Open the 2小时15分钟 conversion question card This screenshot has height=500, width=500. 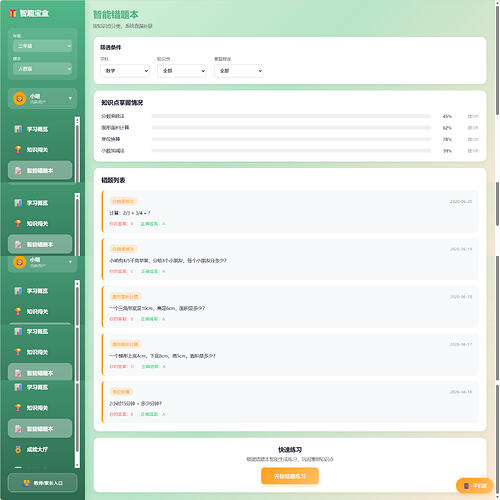(x=290, y=402)
